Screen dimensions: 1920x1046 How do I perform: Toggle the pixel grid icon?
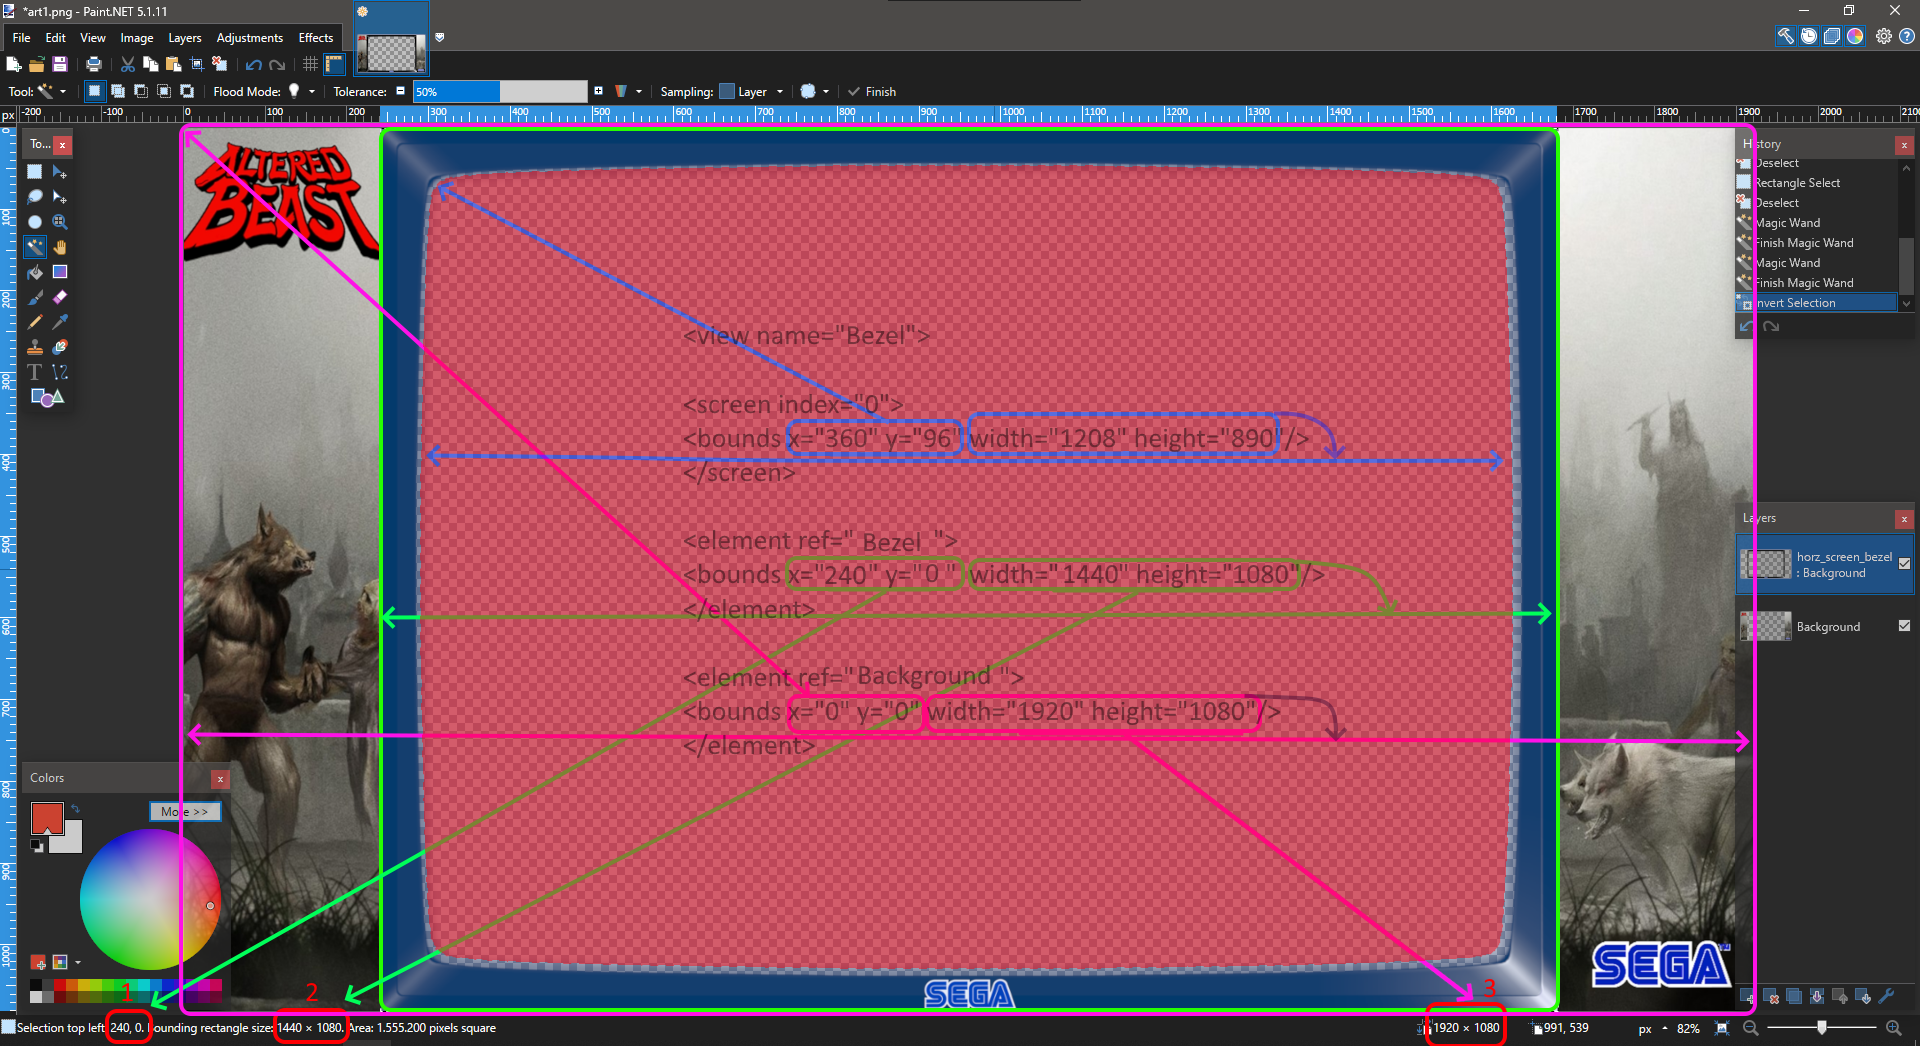click(310, 64)
